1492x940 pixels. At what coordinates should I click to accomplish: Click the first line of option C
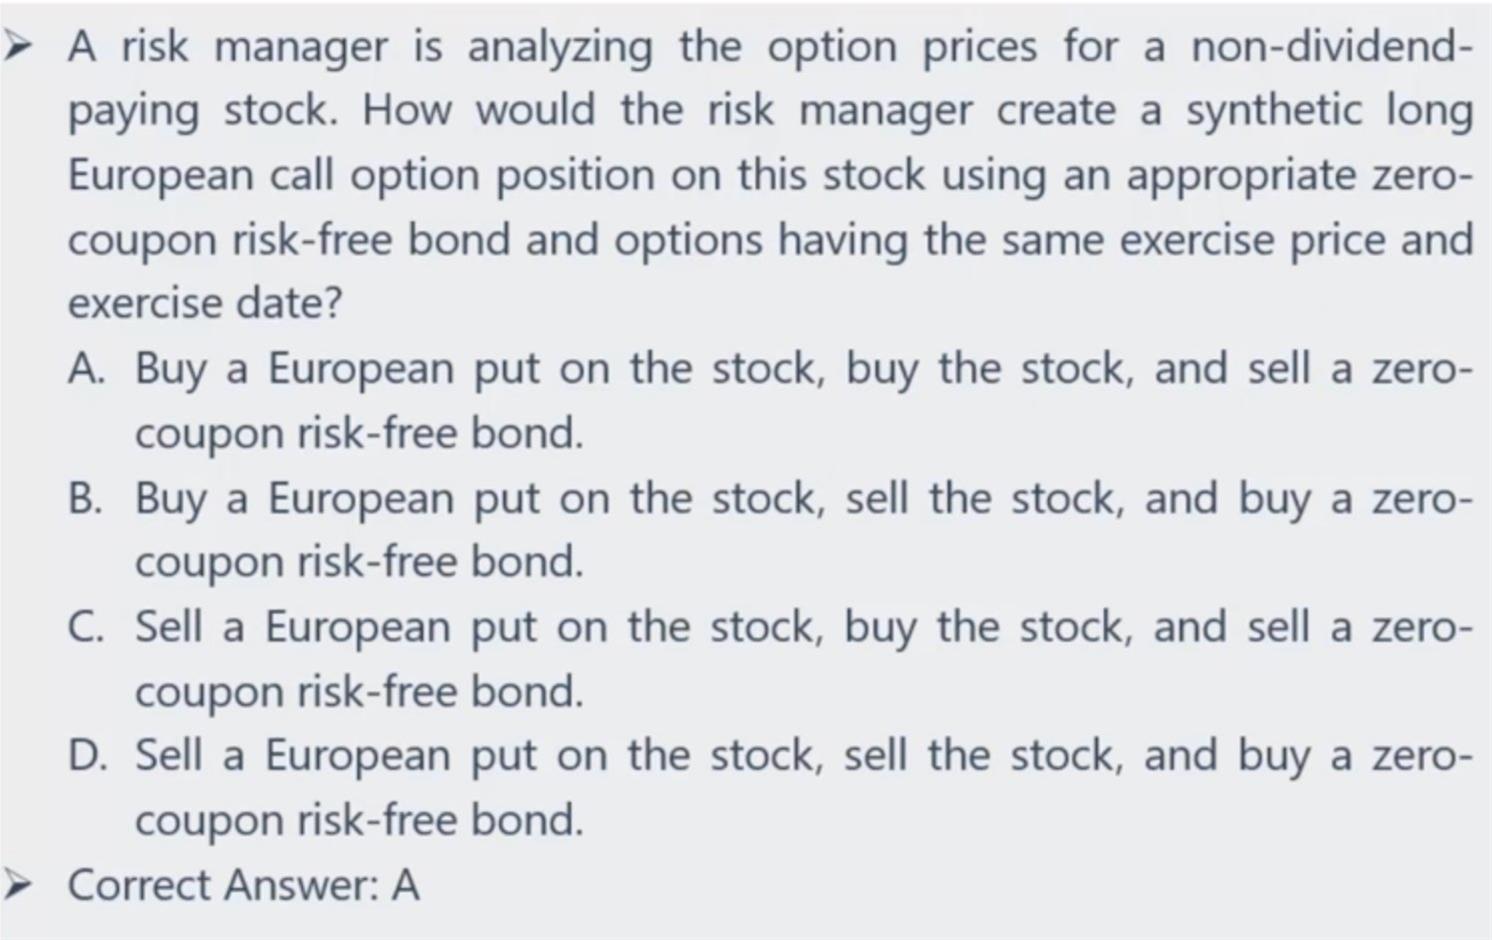coord(804,628)
